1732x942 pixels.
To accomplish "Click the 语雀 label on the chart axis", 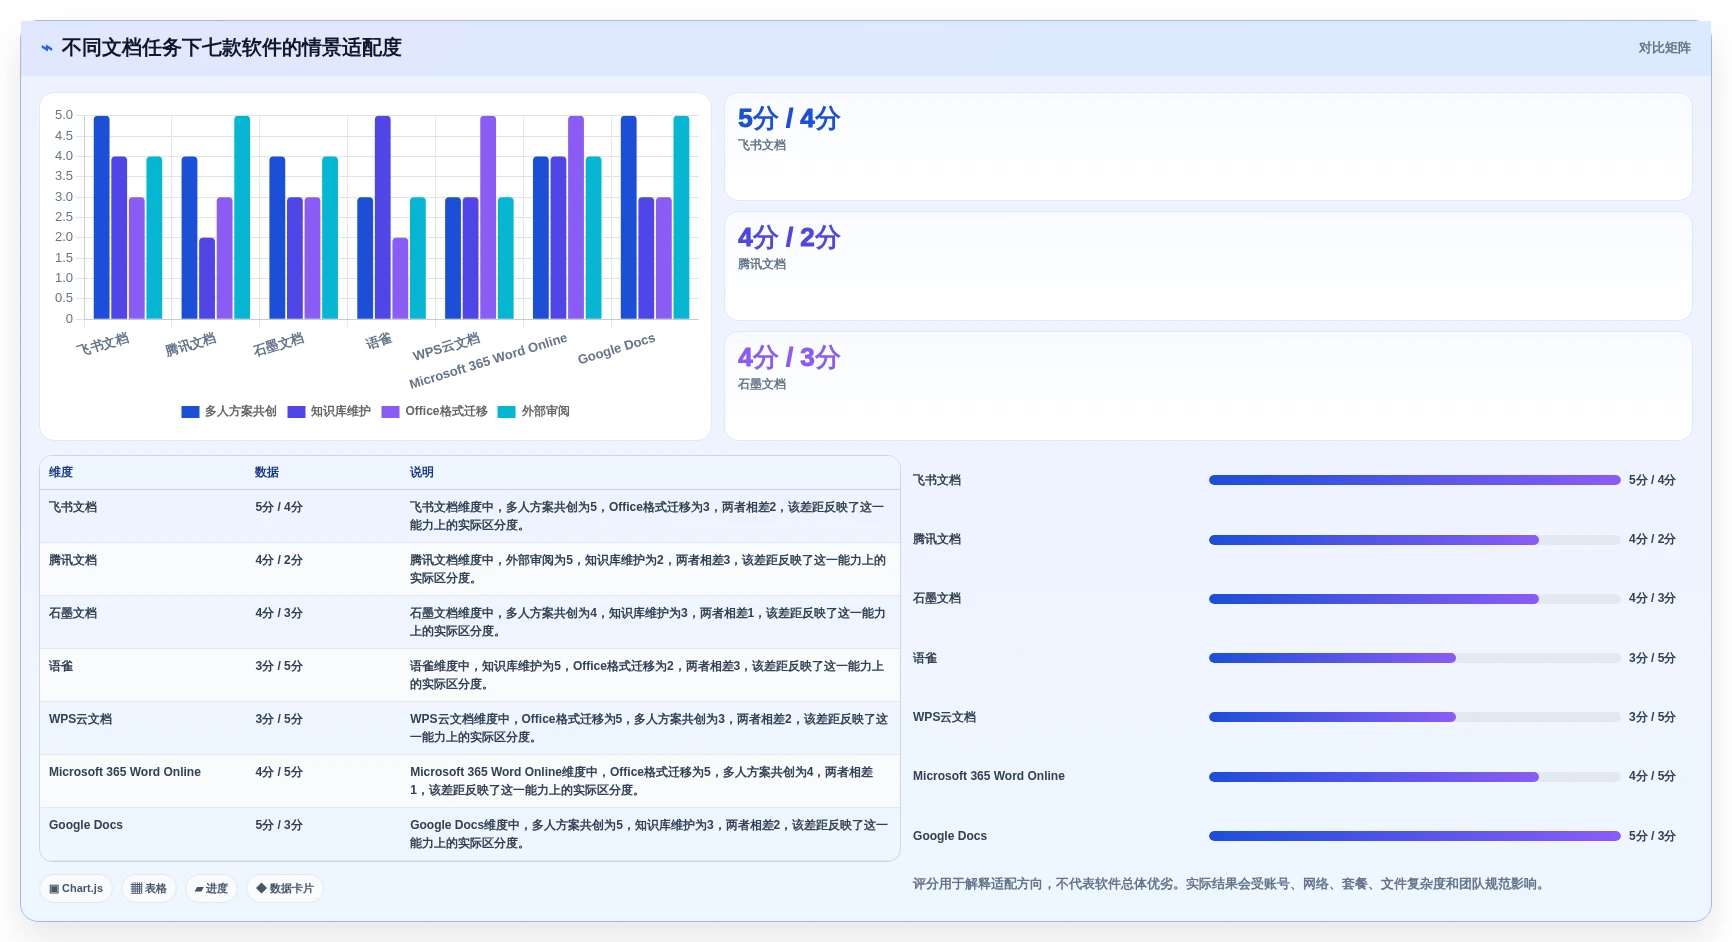I will pyautogui.click(x=379, y=341).
